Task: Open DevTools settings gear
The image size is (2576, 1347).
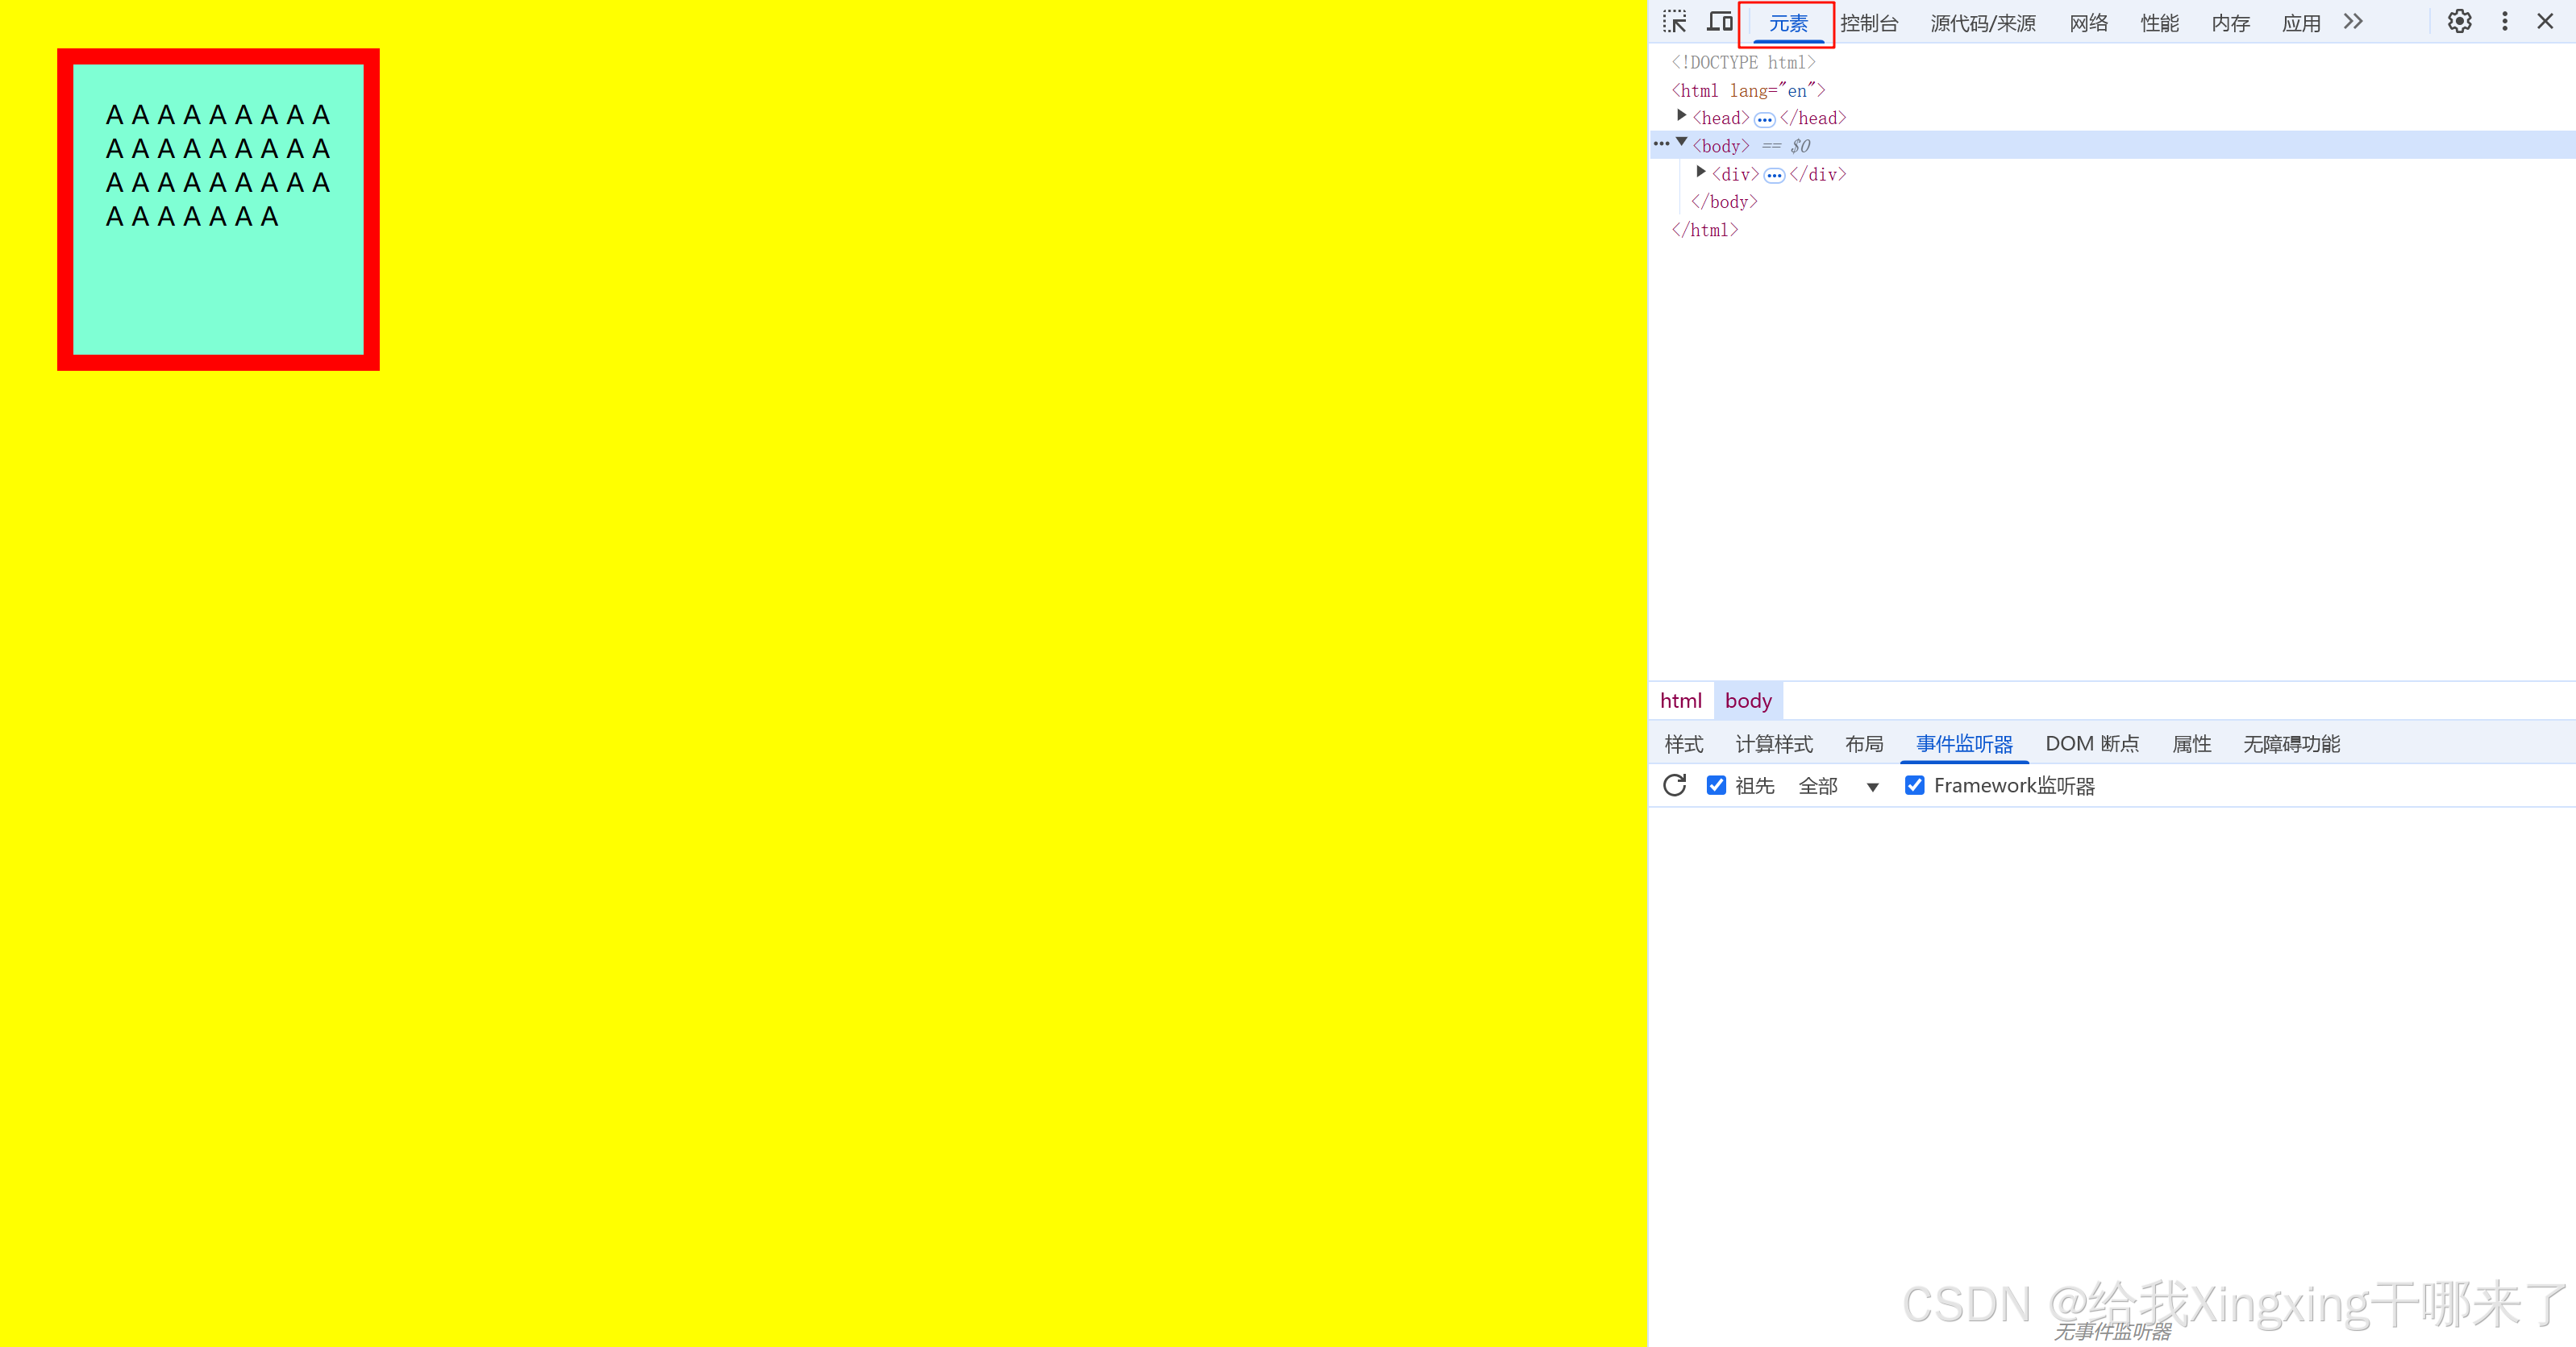Action: click(2459, 22)
